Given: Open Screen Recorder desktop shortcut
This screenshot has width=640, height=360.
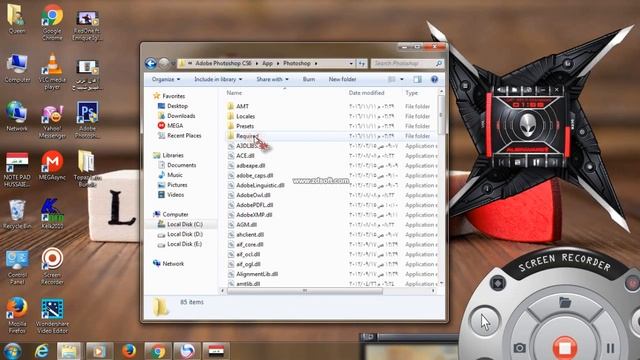Looking at the screenshot, I should tap(52, 266).
